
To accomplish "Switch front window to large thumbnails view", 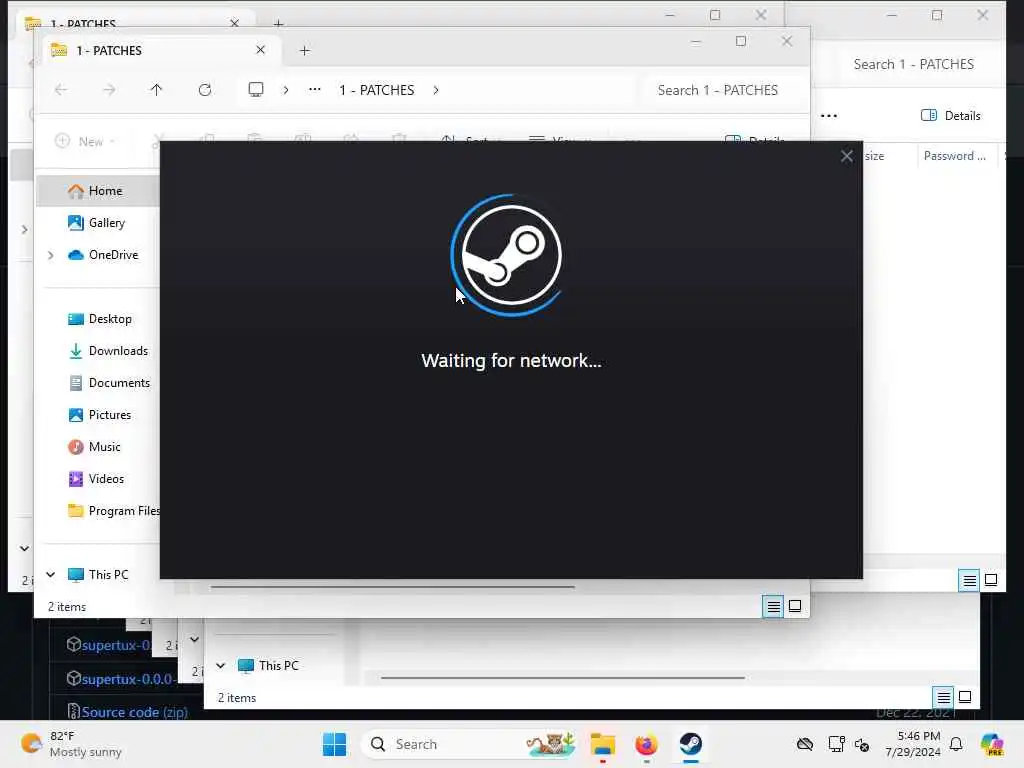I will pyautogui.click(x=795, y=607).
